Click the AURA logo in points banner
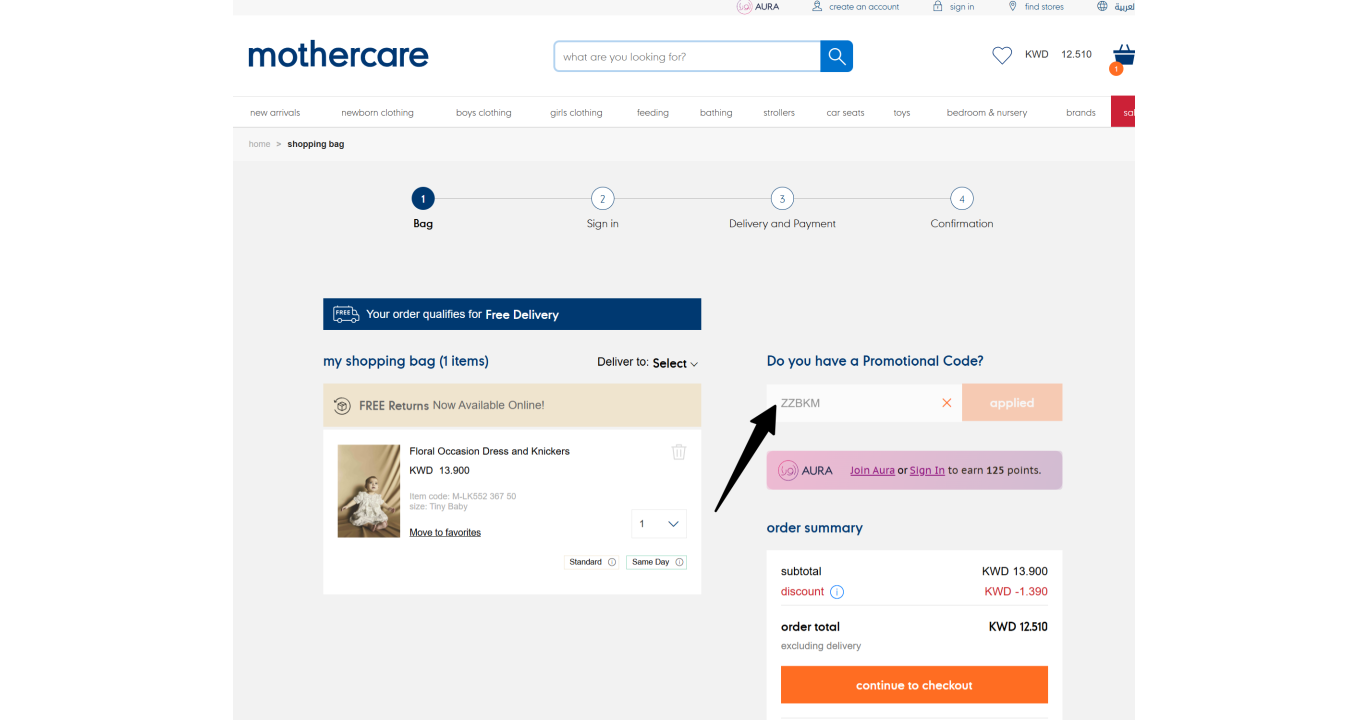The width and height of the screenshot is (1368, 720). click(805, 470)
